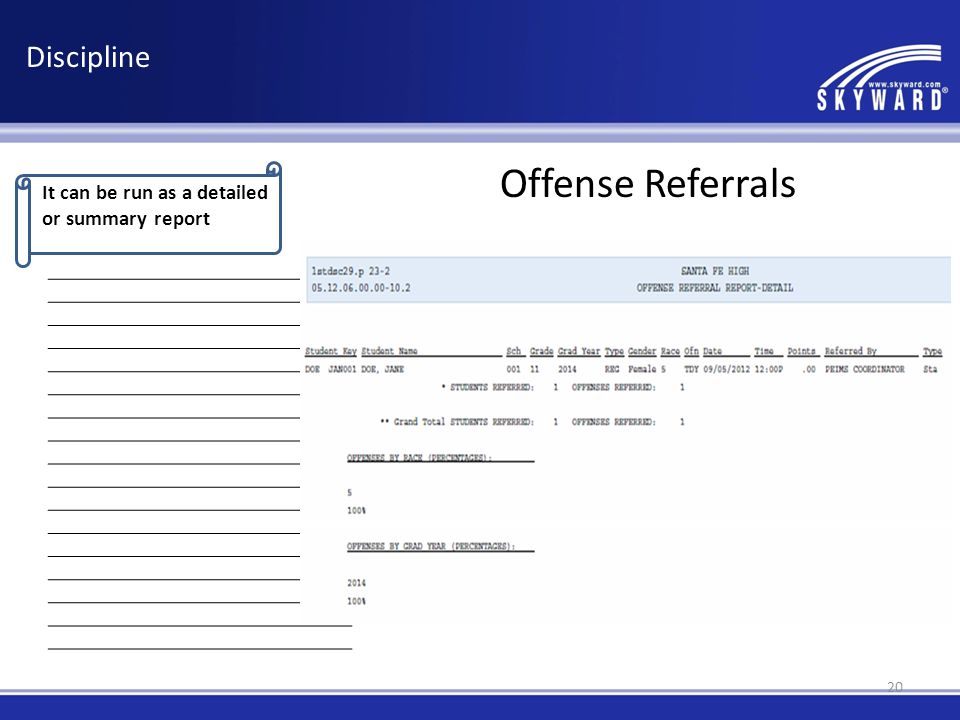Image resolution: width=960 pixels, height=720 pixels.
Task: Click the Offense Referrals heading
Action: (x=648, y=183)
